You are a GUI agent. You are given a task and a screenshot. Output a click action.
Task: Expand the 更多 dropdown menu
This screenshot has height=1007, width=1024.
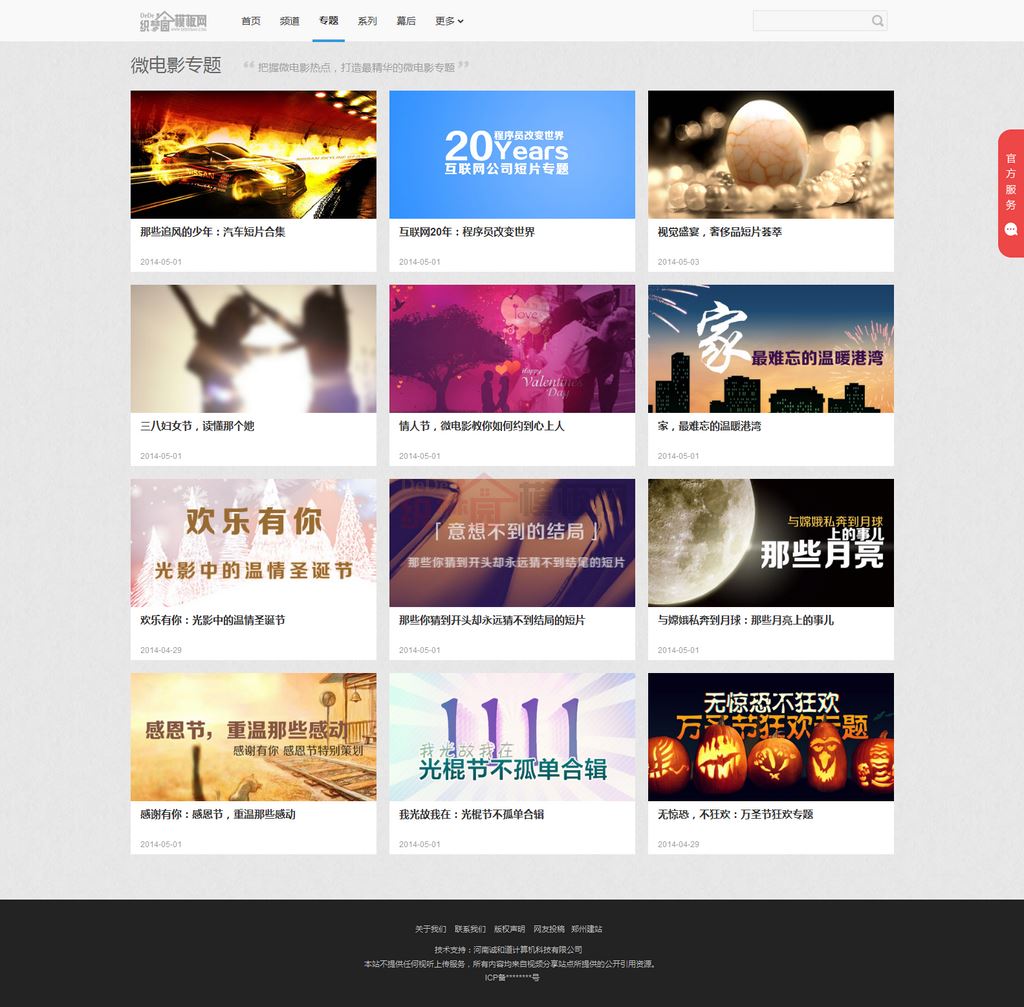pos(449,21)
